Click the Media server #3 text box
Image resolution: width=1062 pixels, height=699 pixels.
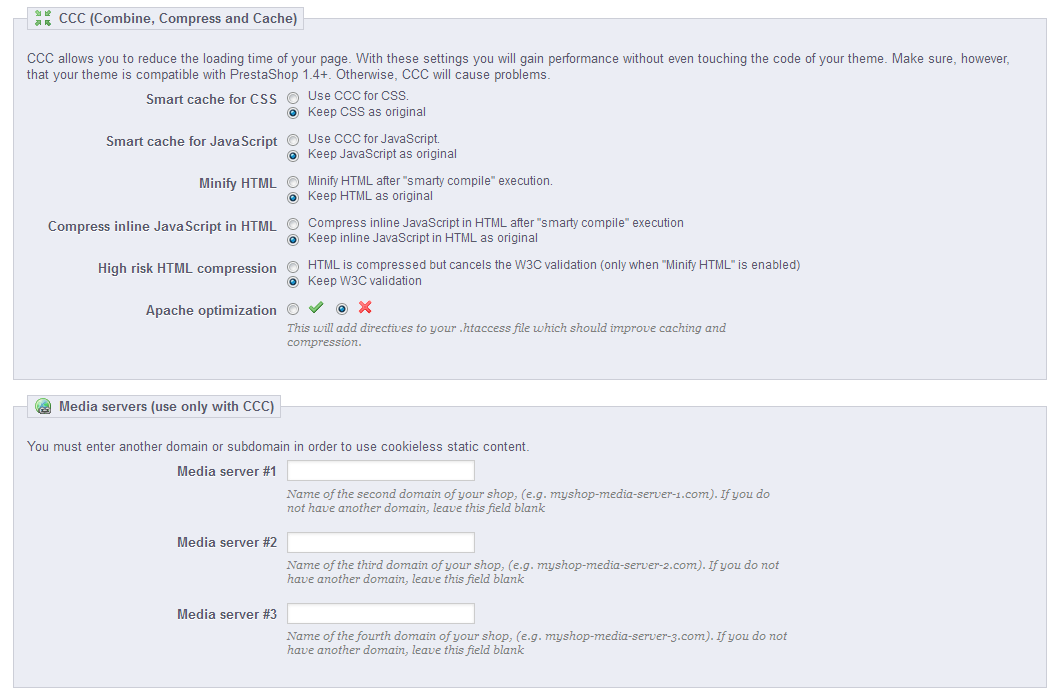380,614
